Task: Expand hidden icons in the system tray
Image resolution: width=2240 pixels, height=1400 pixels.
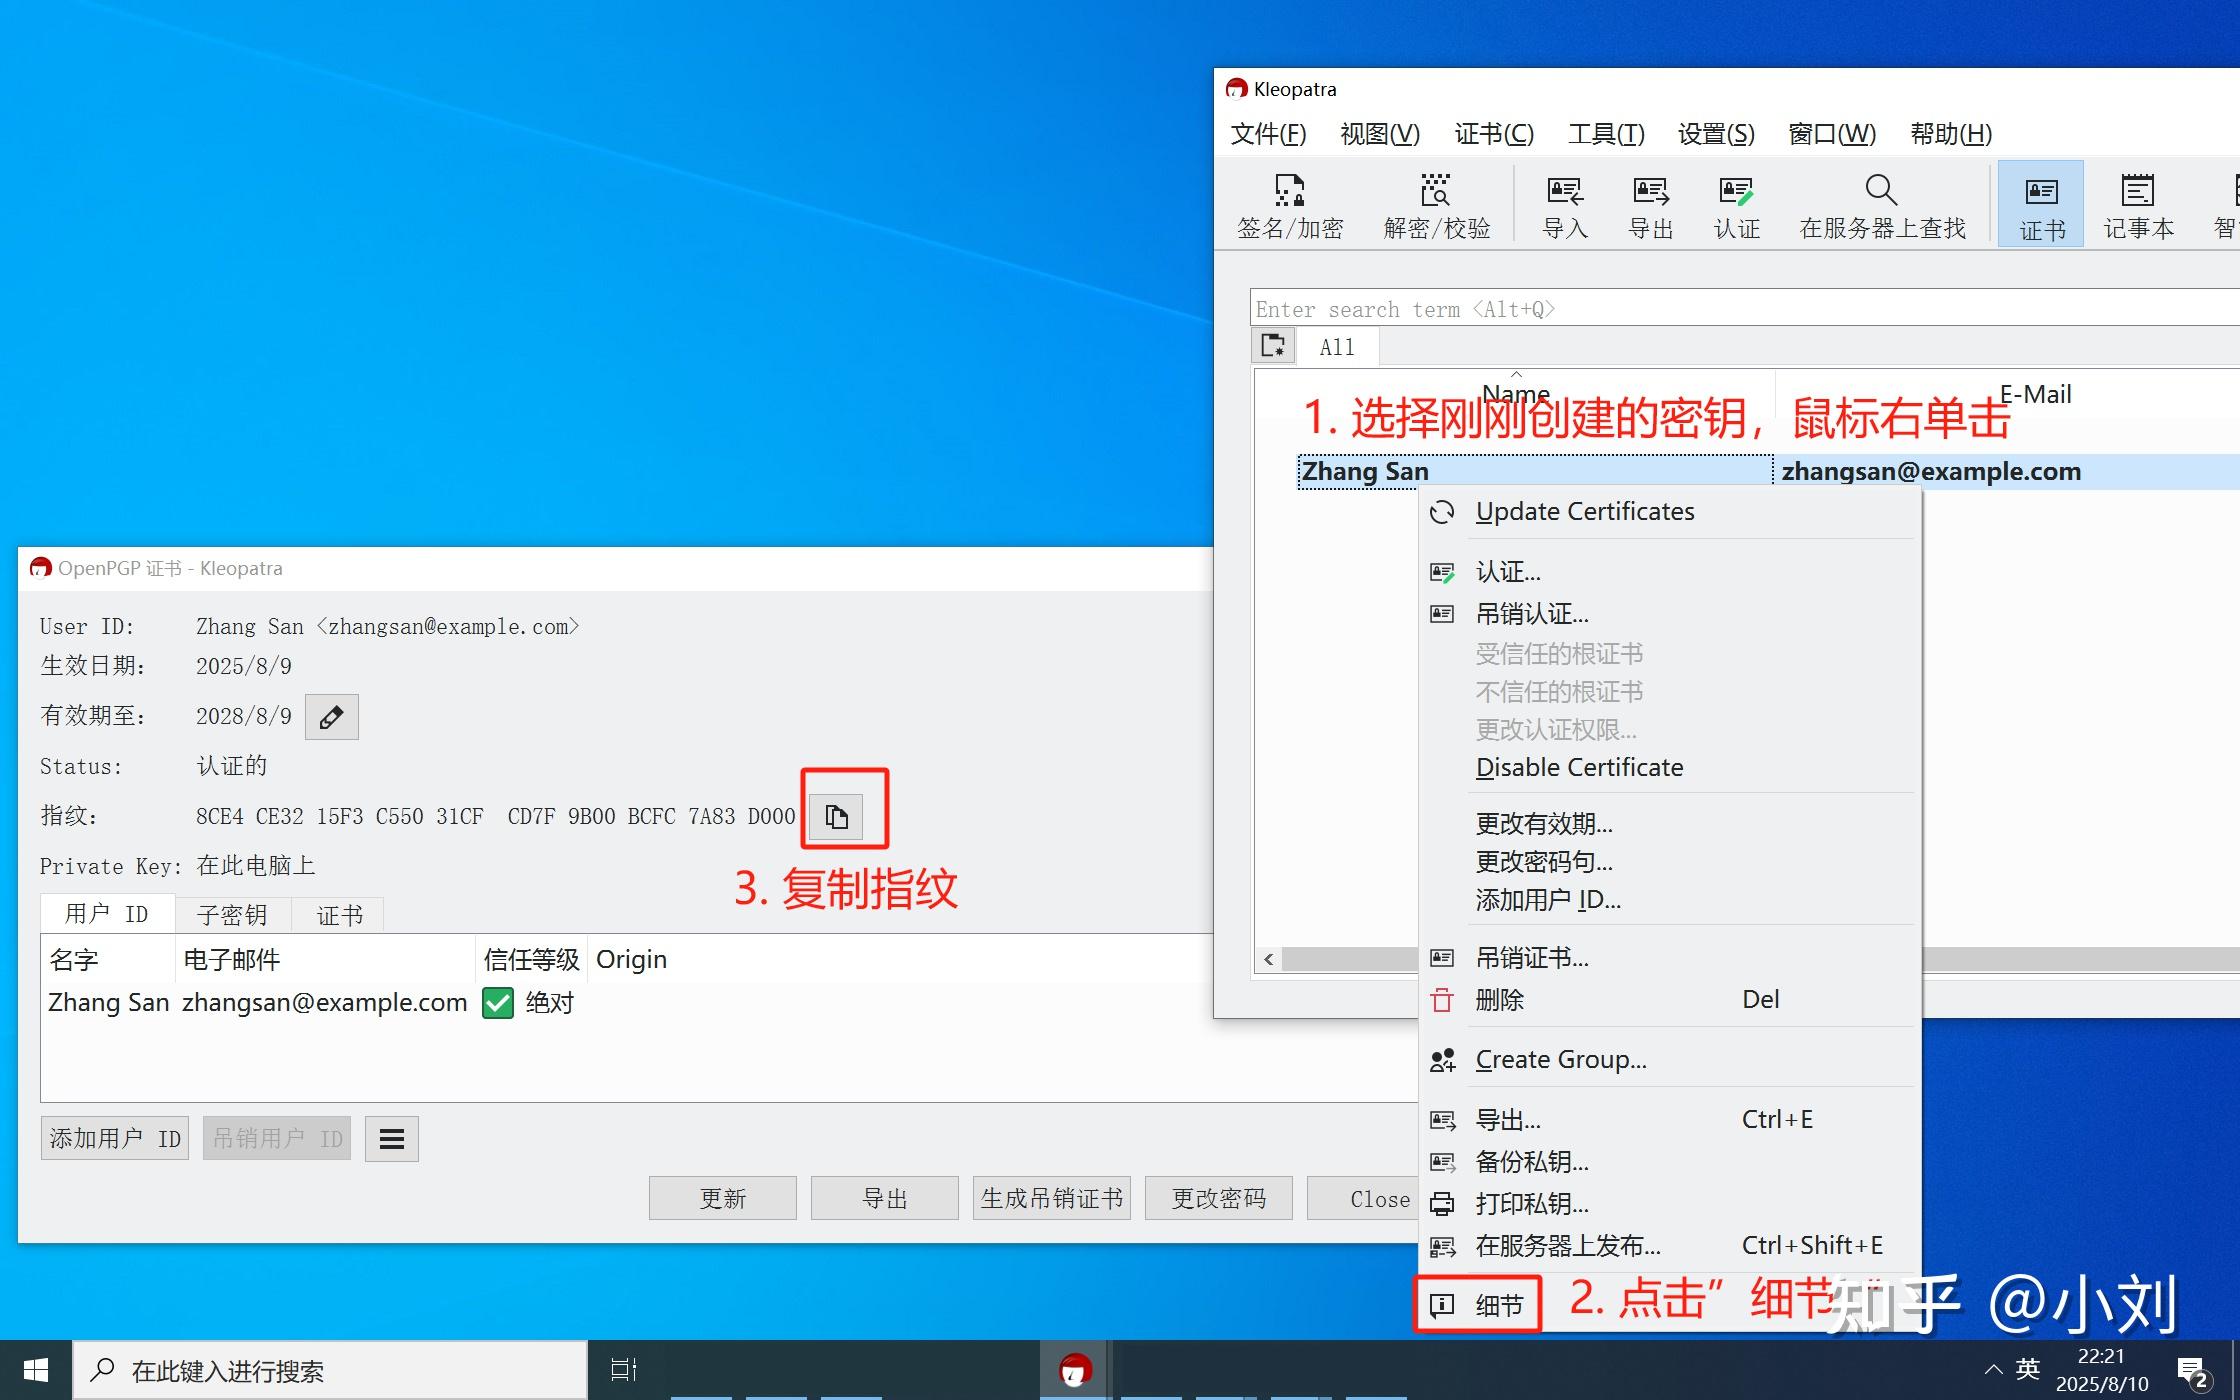Action: click(x=1994, y=1369)
